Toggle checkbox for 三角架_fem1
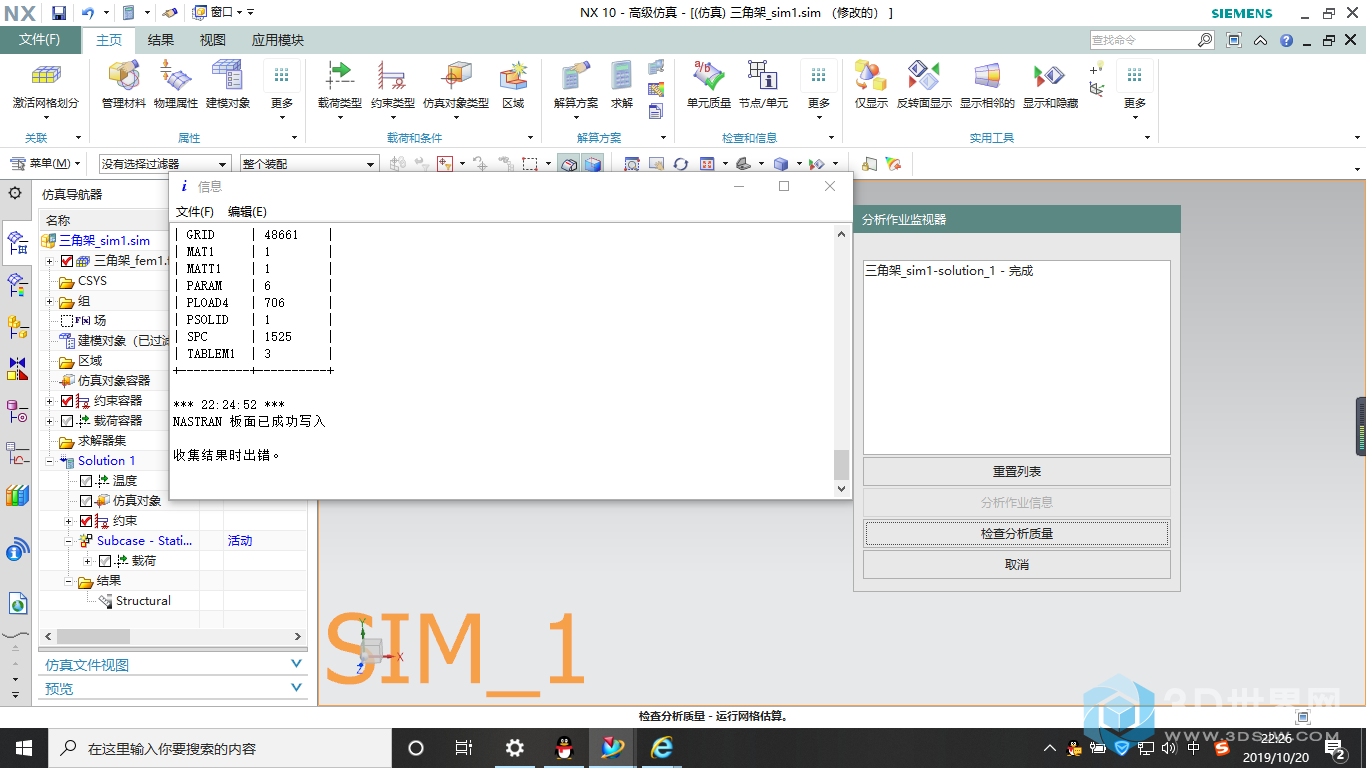 point(68,261)
